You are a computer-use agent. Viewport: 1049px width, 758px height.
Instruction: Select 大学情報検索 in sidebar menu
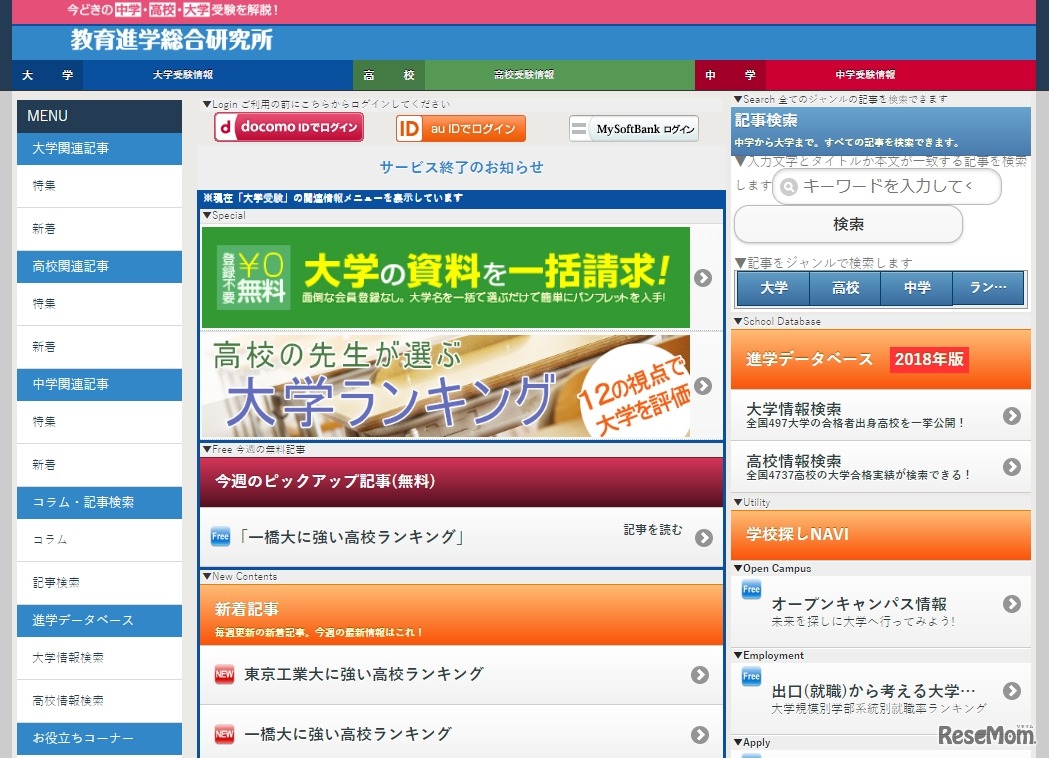click(99, 658)
